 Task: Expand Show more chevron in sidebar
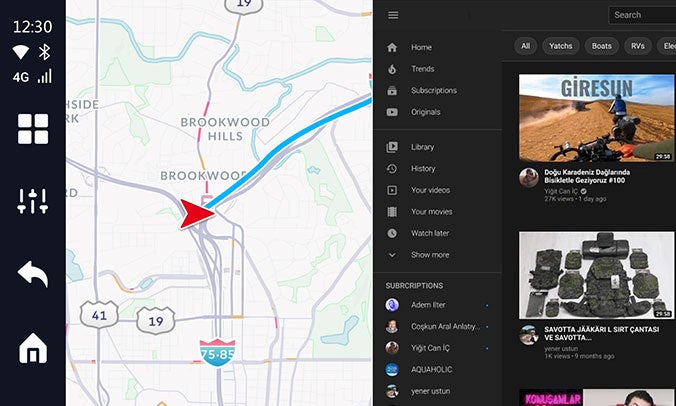392,255
